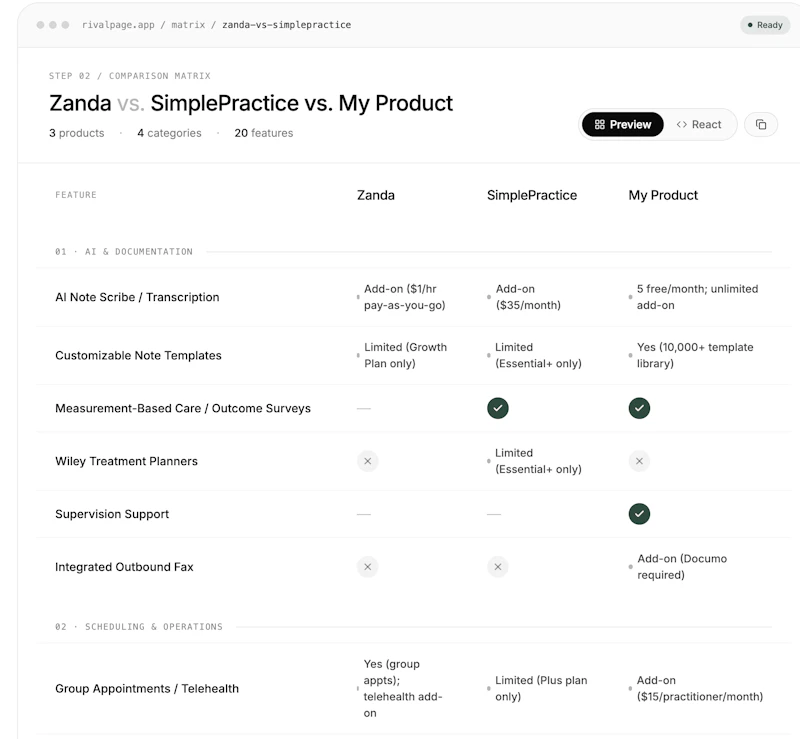This screenshot has width=800, height=739.
Task: Click SimplePractice X icon for Integrated Outbound Fax
Action: point(497,567)
